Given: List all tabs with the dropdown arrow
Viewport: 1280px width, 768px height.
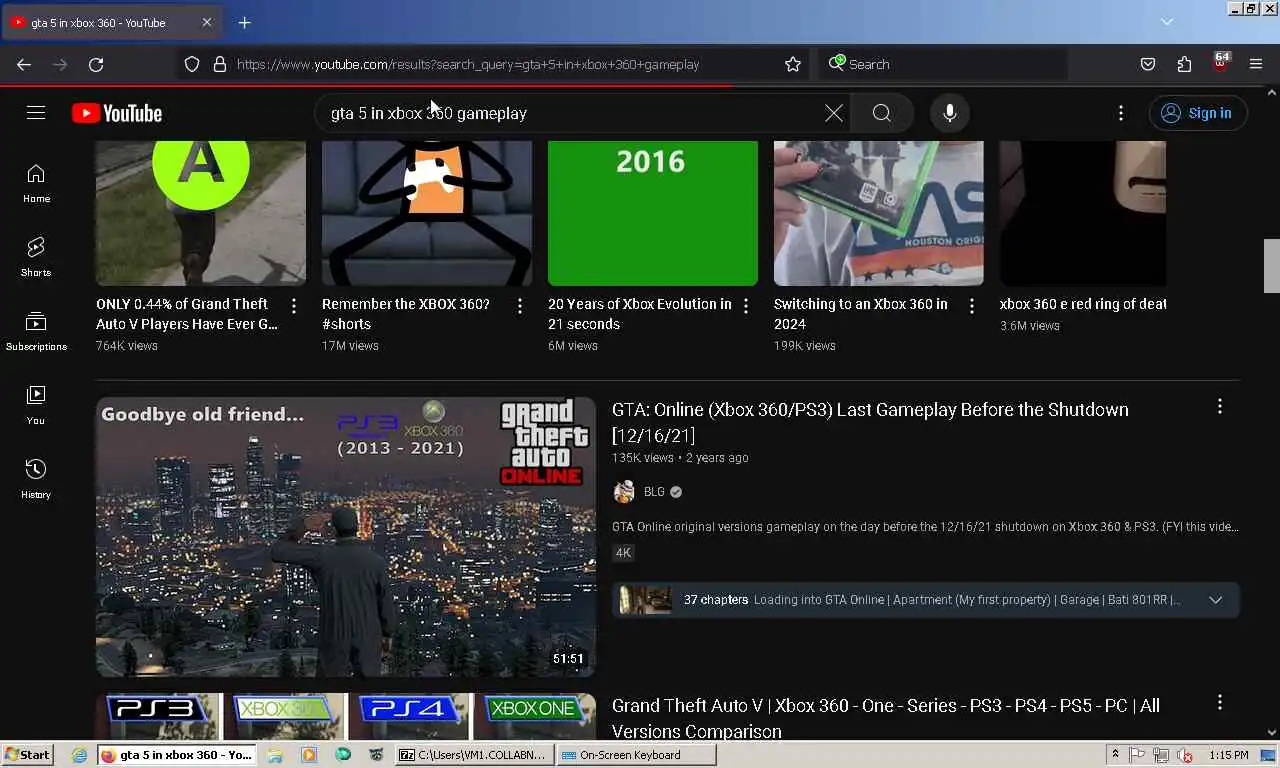Looking at the screenshot, I should tap(1166, 22).
